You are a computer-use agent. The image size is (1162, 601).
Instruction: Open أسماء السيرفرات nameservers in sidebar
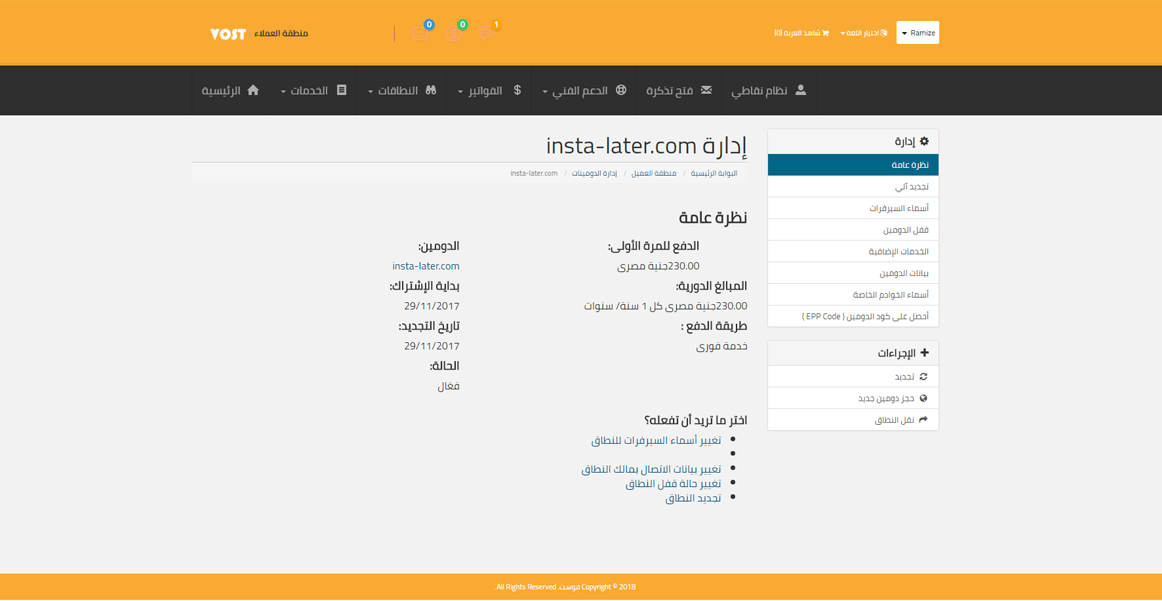point(853,208)
